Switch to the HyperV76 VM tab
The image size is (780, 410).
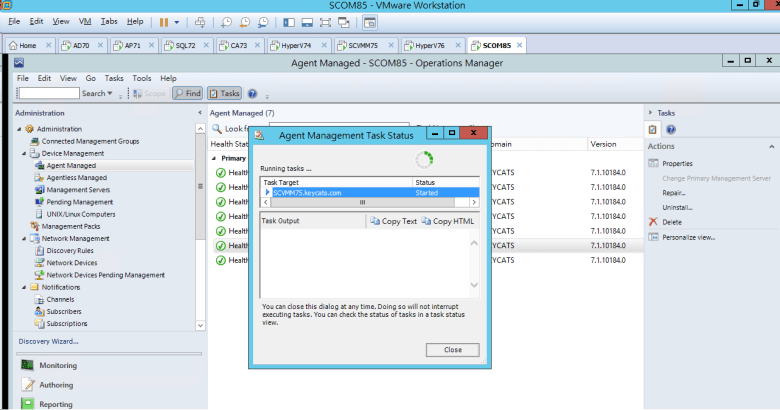pos(435,45)
